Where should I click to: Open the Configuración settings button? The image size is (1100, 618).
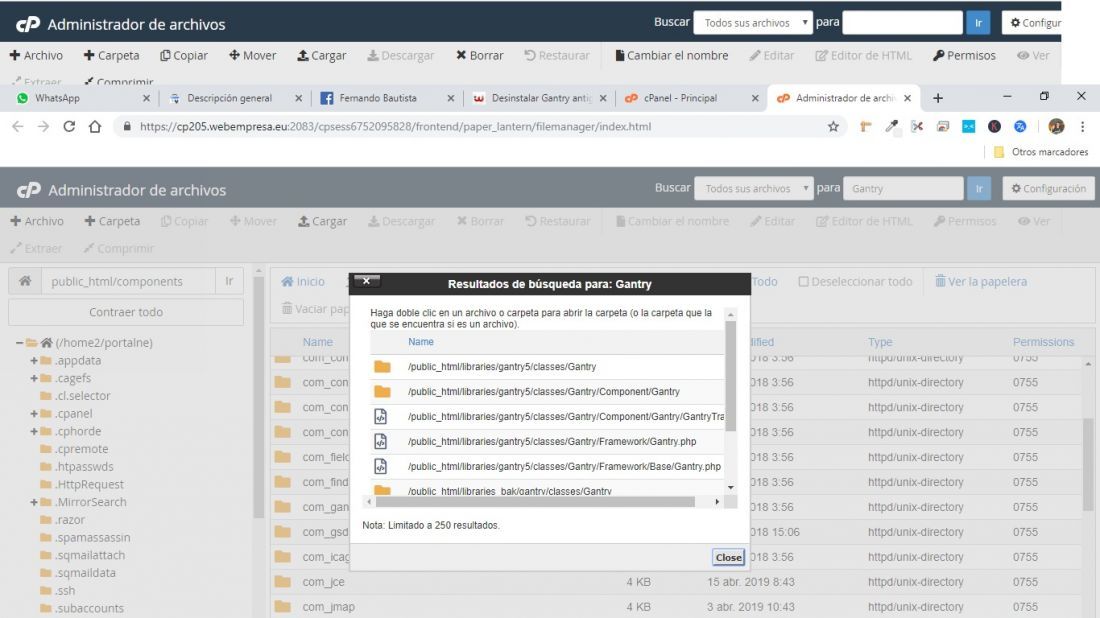click(x=1048, y=189)
